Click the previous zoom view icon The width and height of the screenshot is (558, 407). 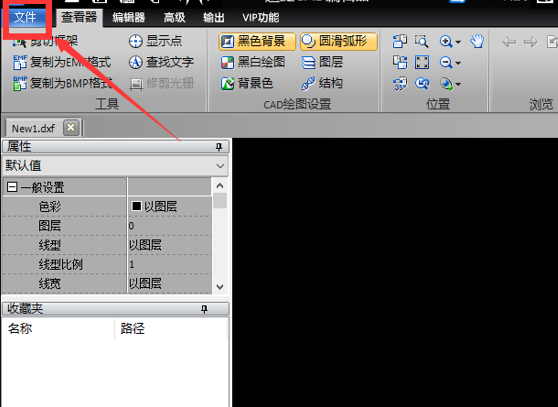[422, 84]
